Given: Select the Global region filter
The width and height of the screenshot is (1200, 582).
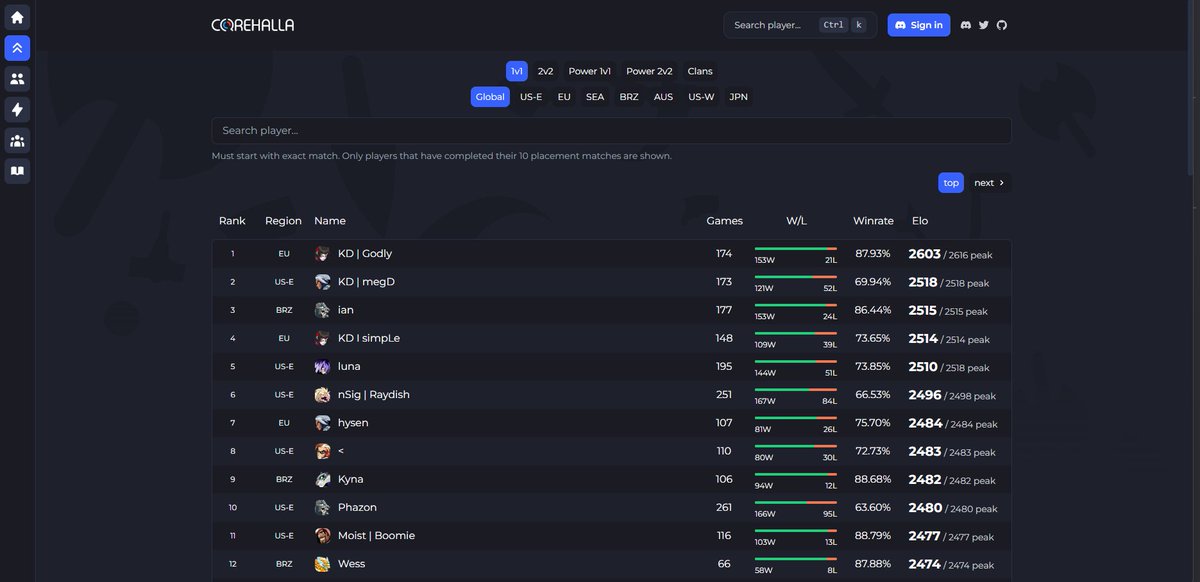Looking at the screenshot, I should pyautogui.click(x=490, y=97).
